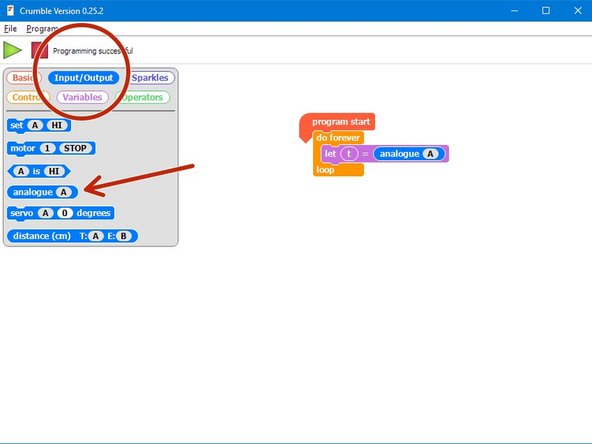Maximize the Crumble window

(x=546, y=11)
